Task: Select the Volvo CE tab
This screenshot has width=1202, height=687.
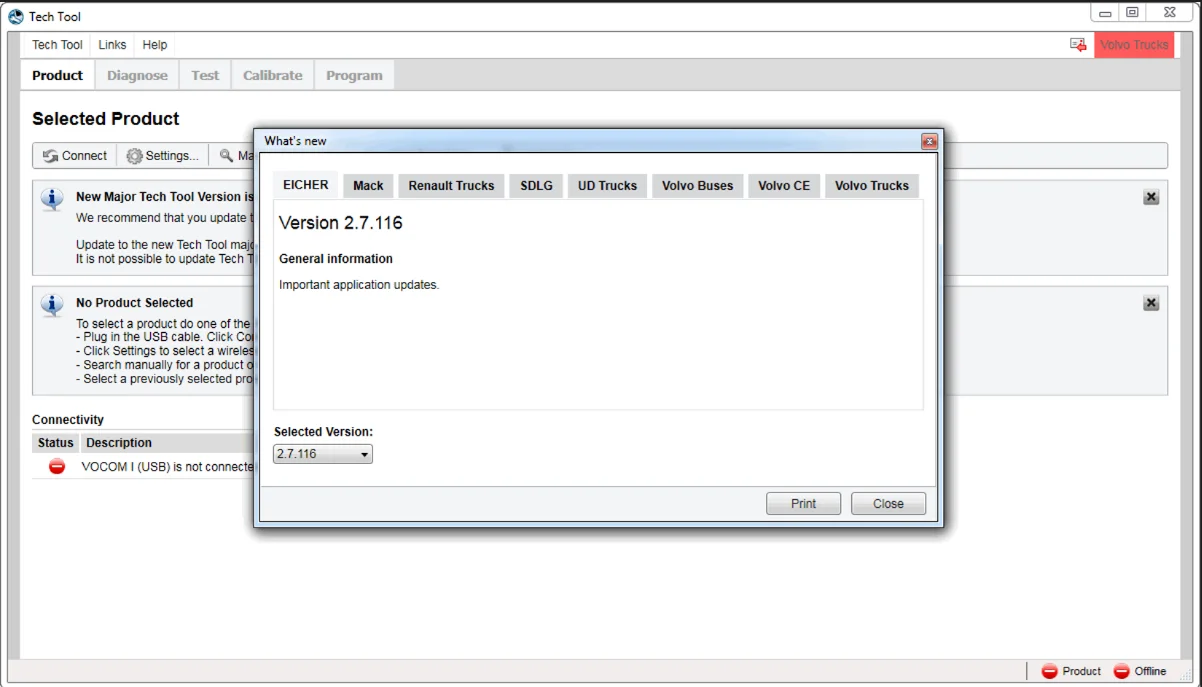Action: coord(784,186)
